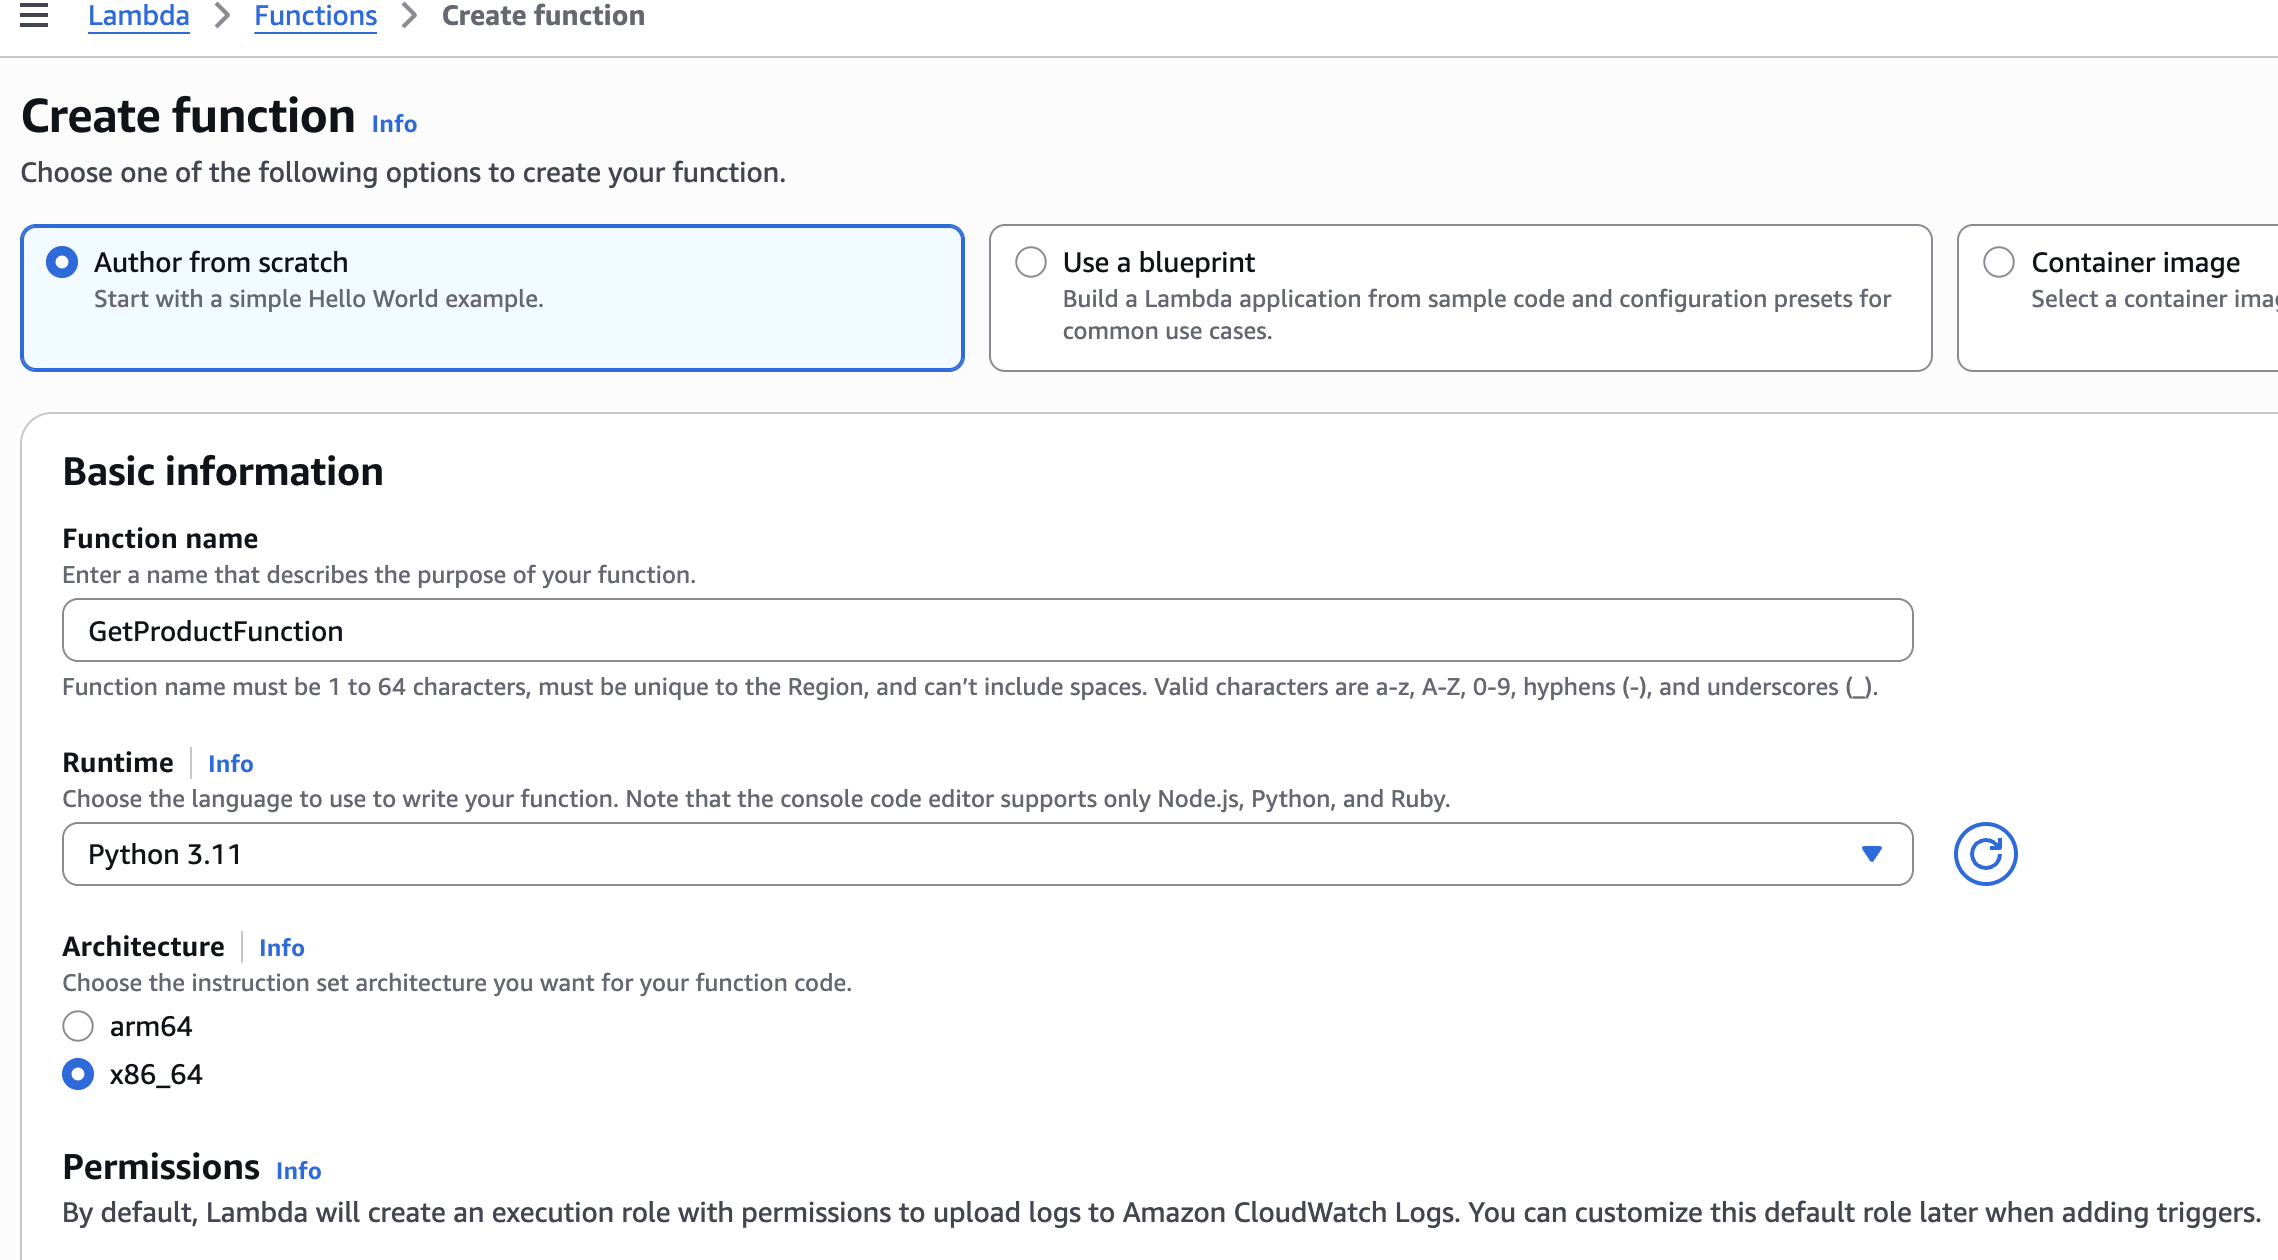The width and height of the screenshot is (2278, 1260).
Task: Click breadcrumb chevron after Functions
Action: tap(409, 16)
